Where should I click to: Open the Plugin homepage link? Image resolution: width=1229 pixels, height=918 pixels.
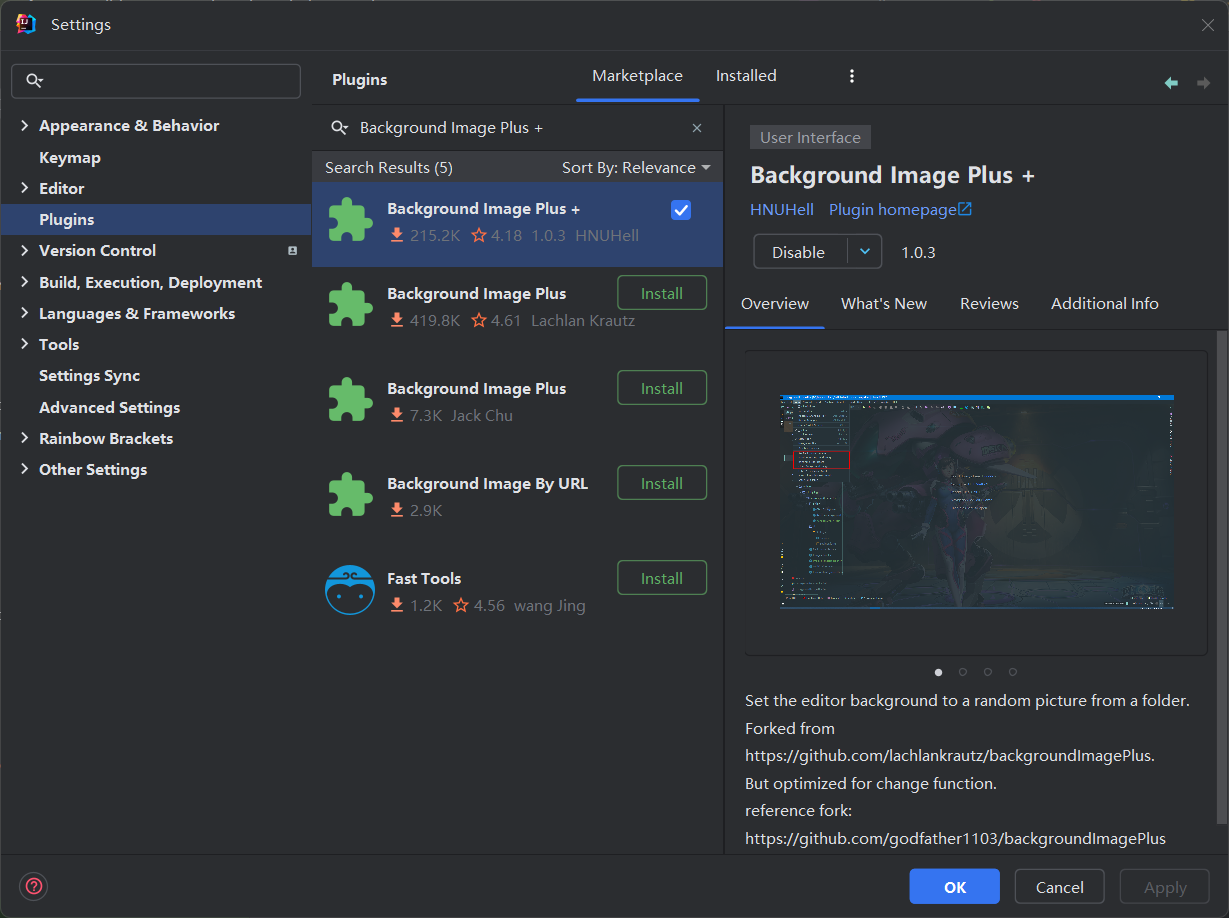tap(893, 210)
